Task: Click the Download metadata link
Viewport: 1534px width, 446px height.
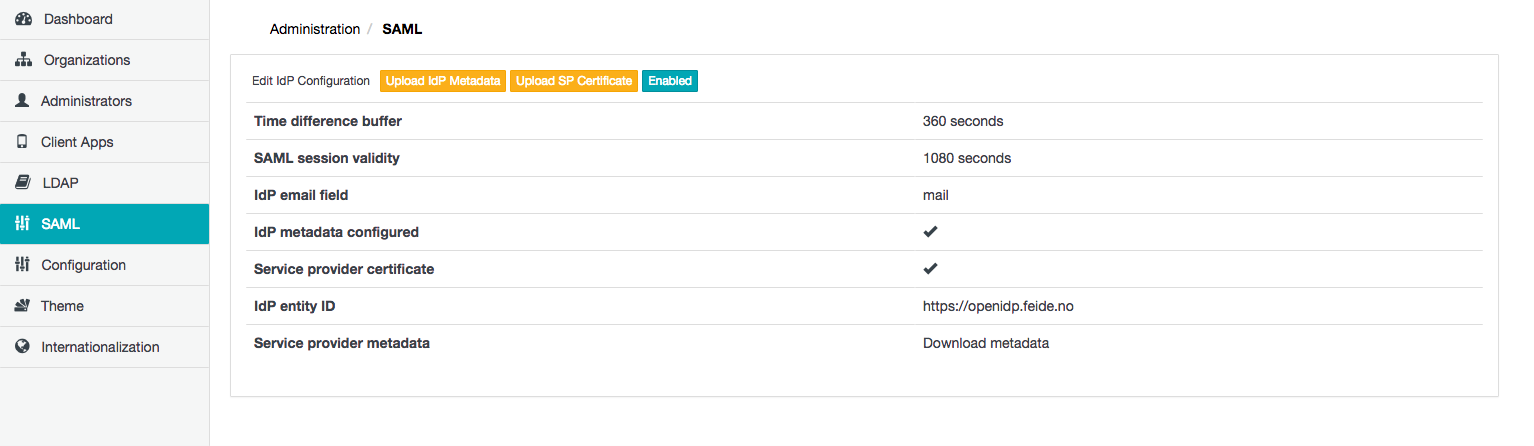Action: tap(985, 343)
